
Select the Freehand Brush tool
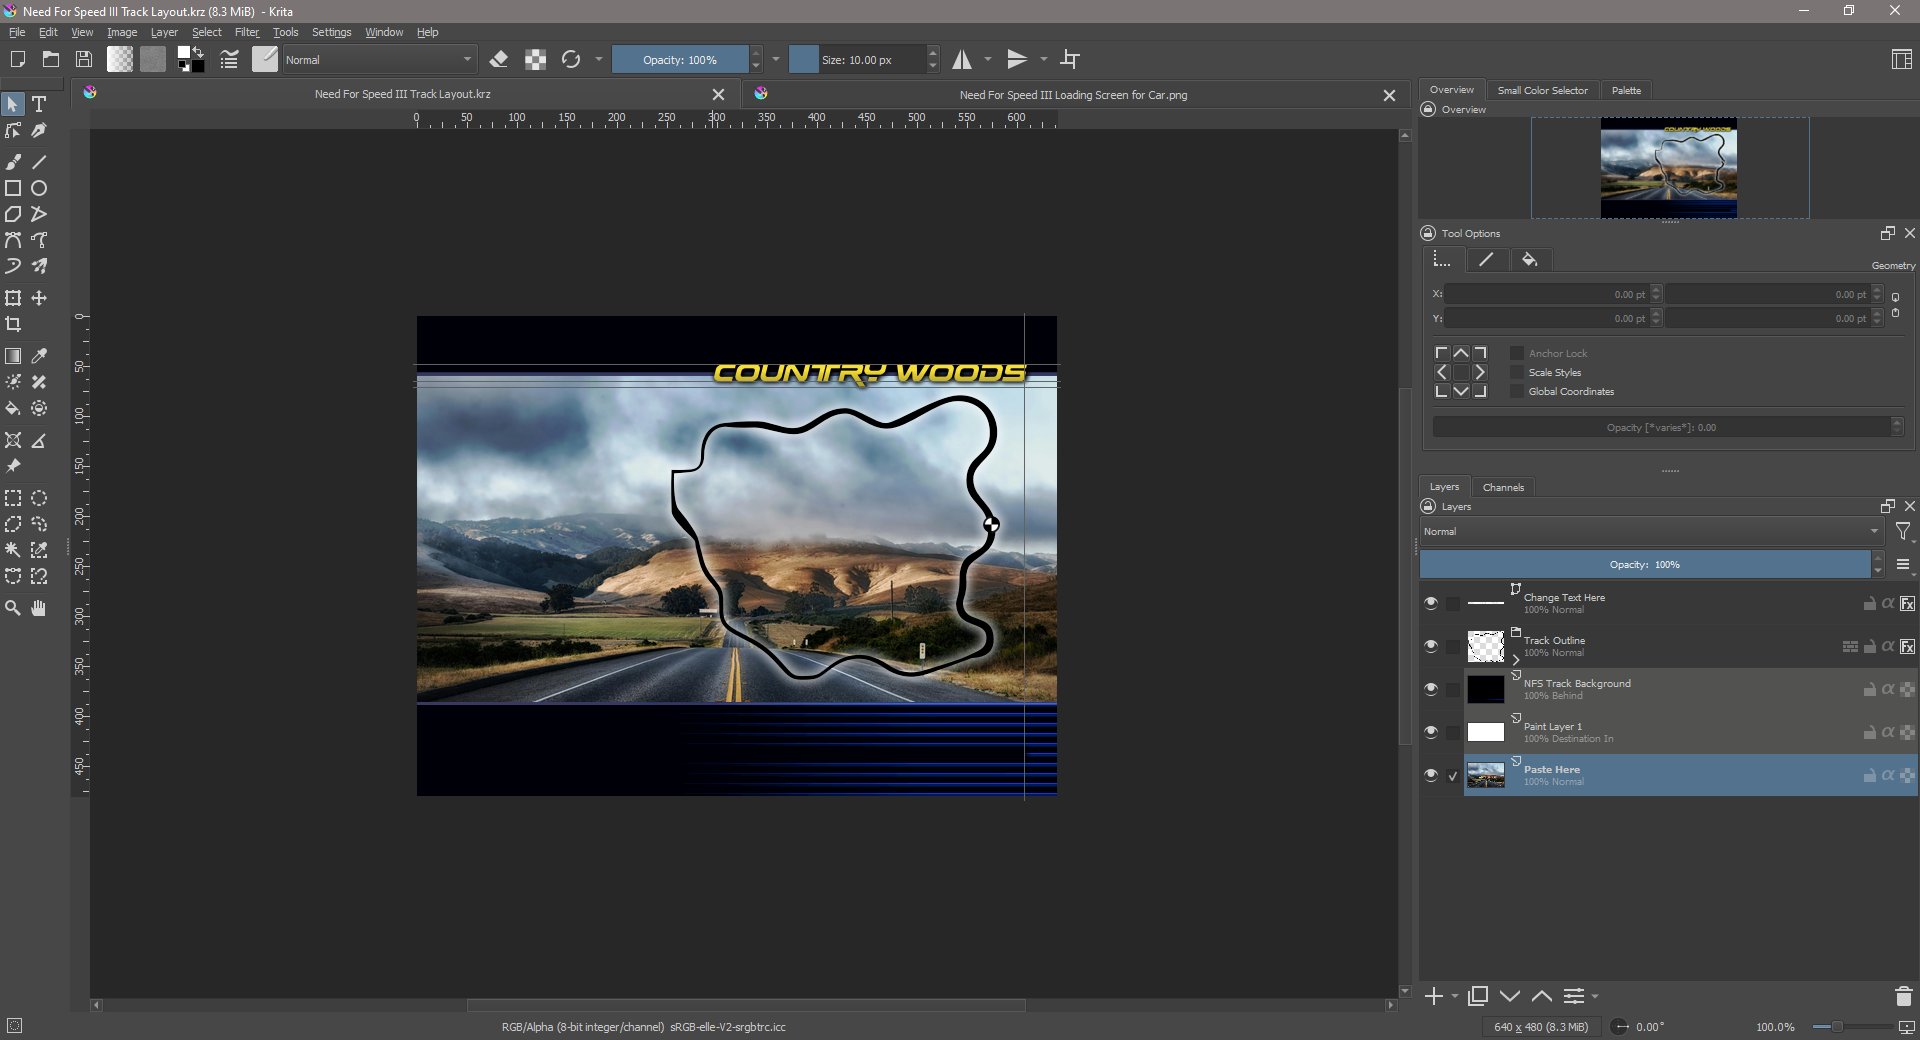tap(13, 162)
